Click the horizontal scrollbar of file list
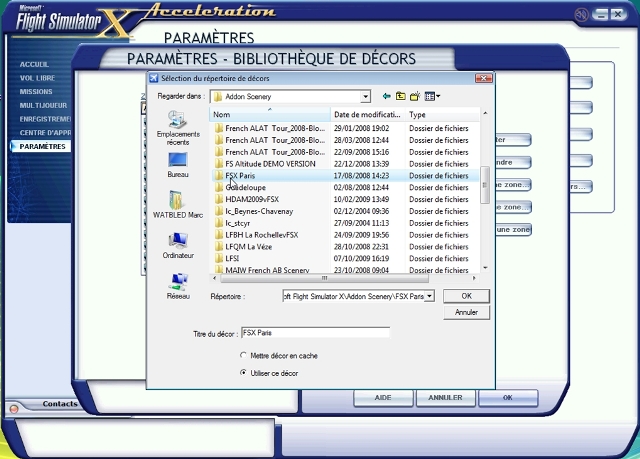 click(x=324, y=278)
